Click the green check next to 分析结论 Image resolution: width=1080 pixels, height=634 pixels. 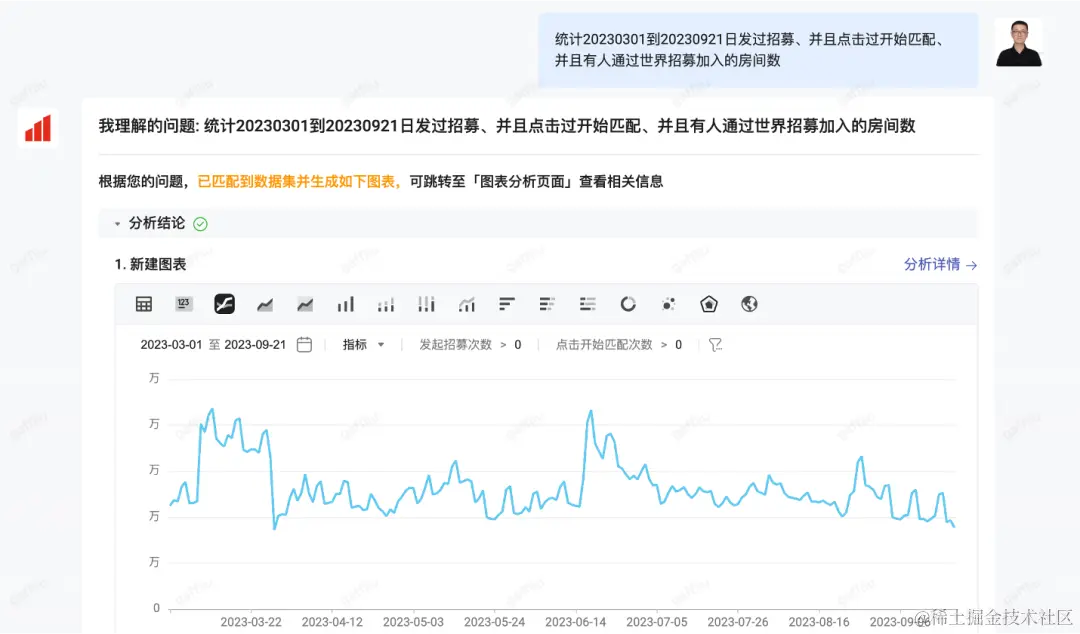200,224
